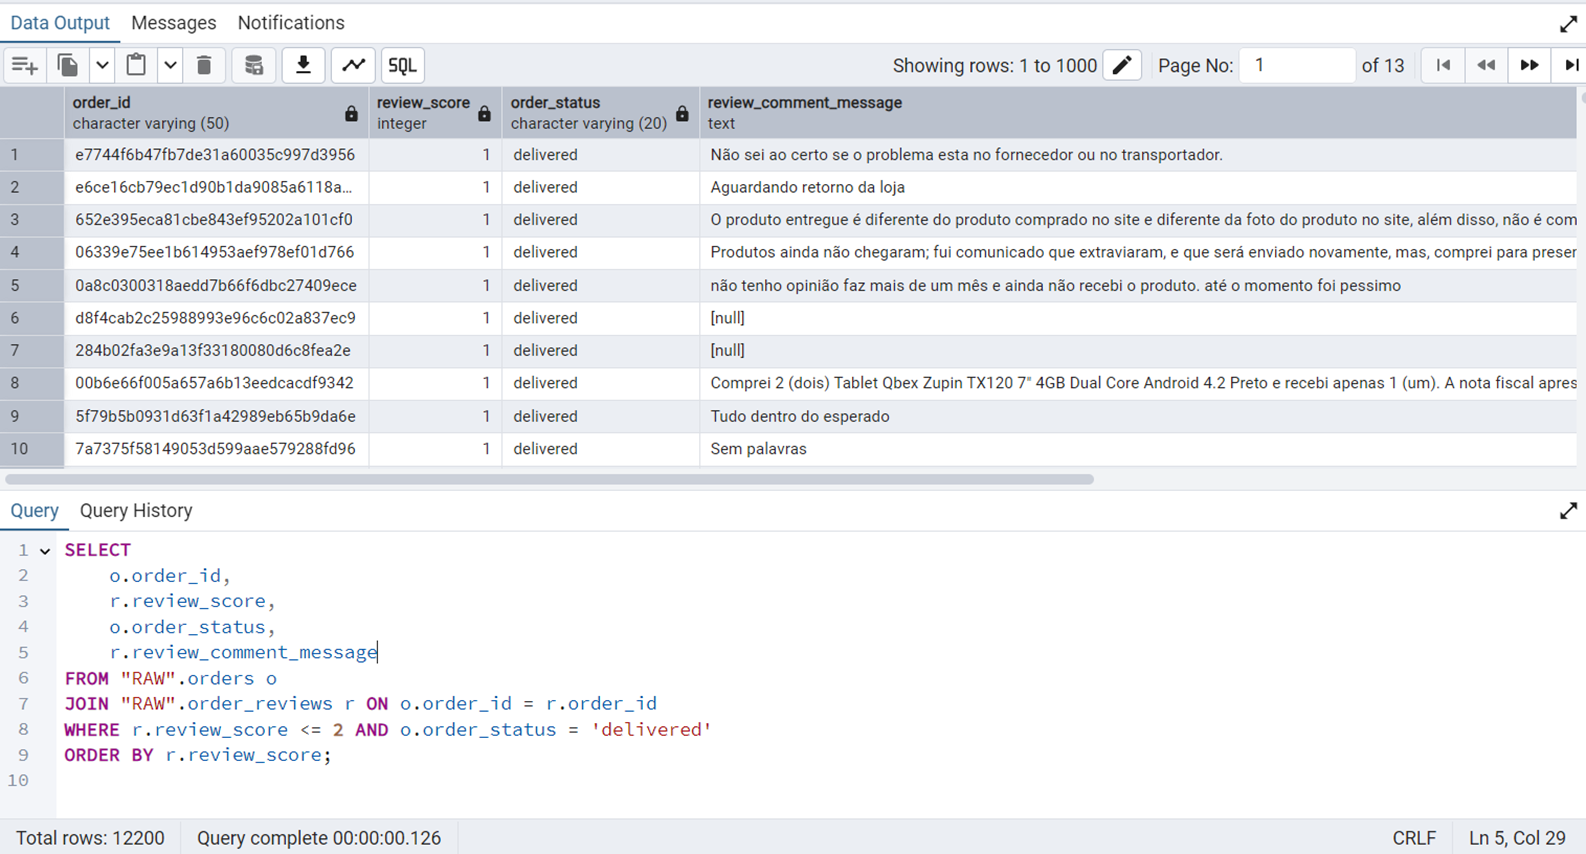The height and width of the screenshot is (854, 1586).
Task: Switch to the Messages tab
Action: coord(173,23)
